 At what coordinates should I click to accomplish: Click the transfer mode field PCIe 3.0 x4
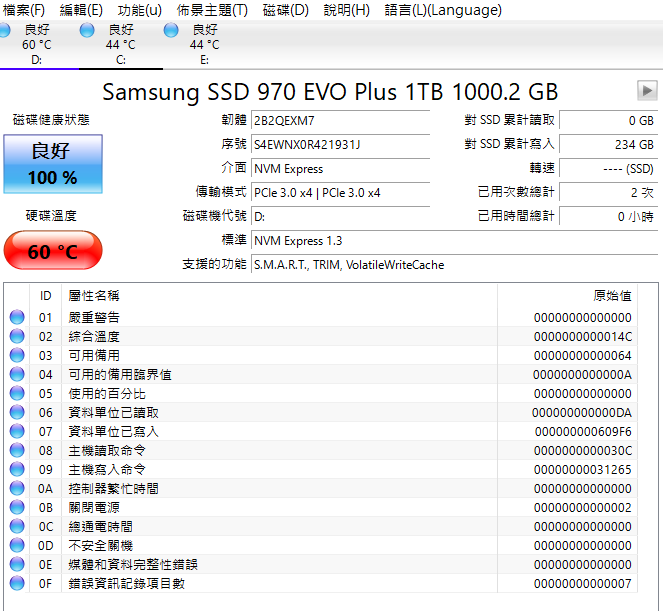[340, 193]
